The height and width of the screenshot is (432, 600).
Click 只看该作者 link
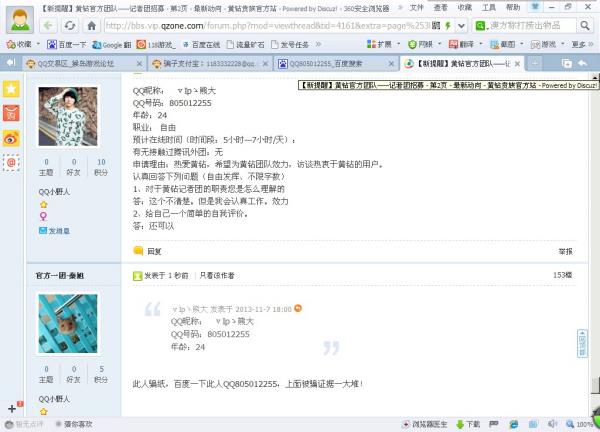coord(217,276)
